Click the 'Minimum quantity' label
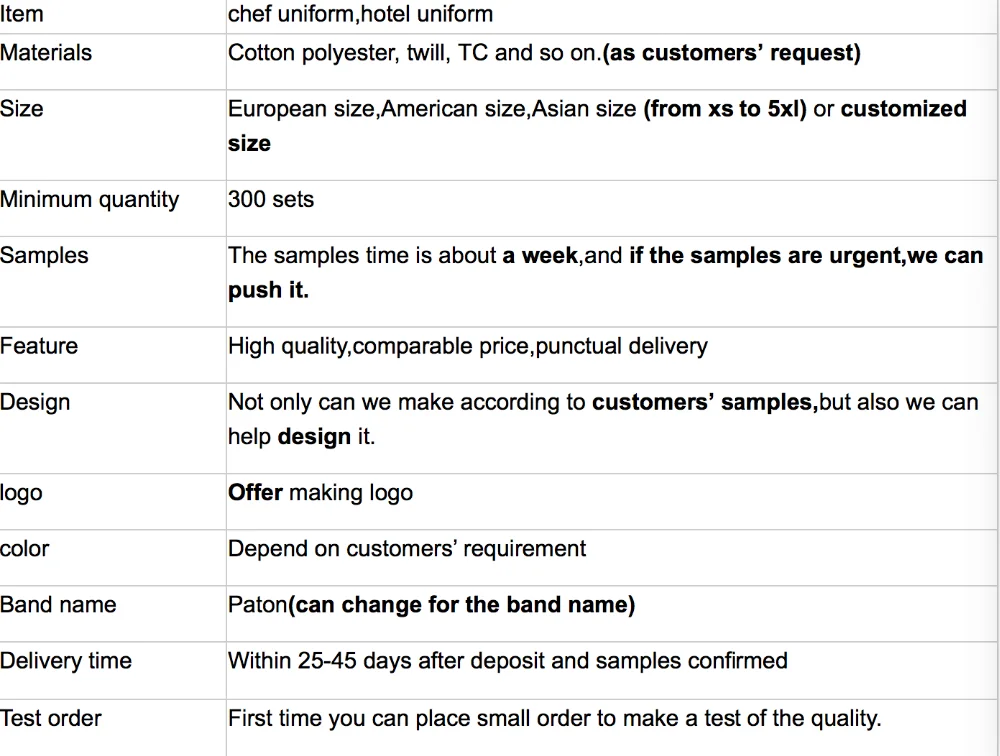This screenshot has height=756, width=1000. coord(89,200)
